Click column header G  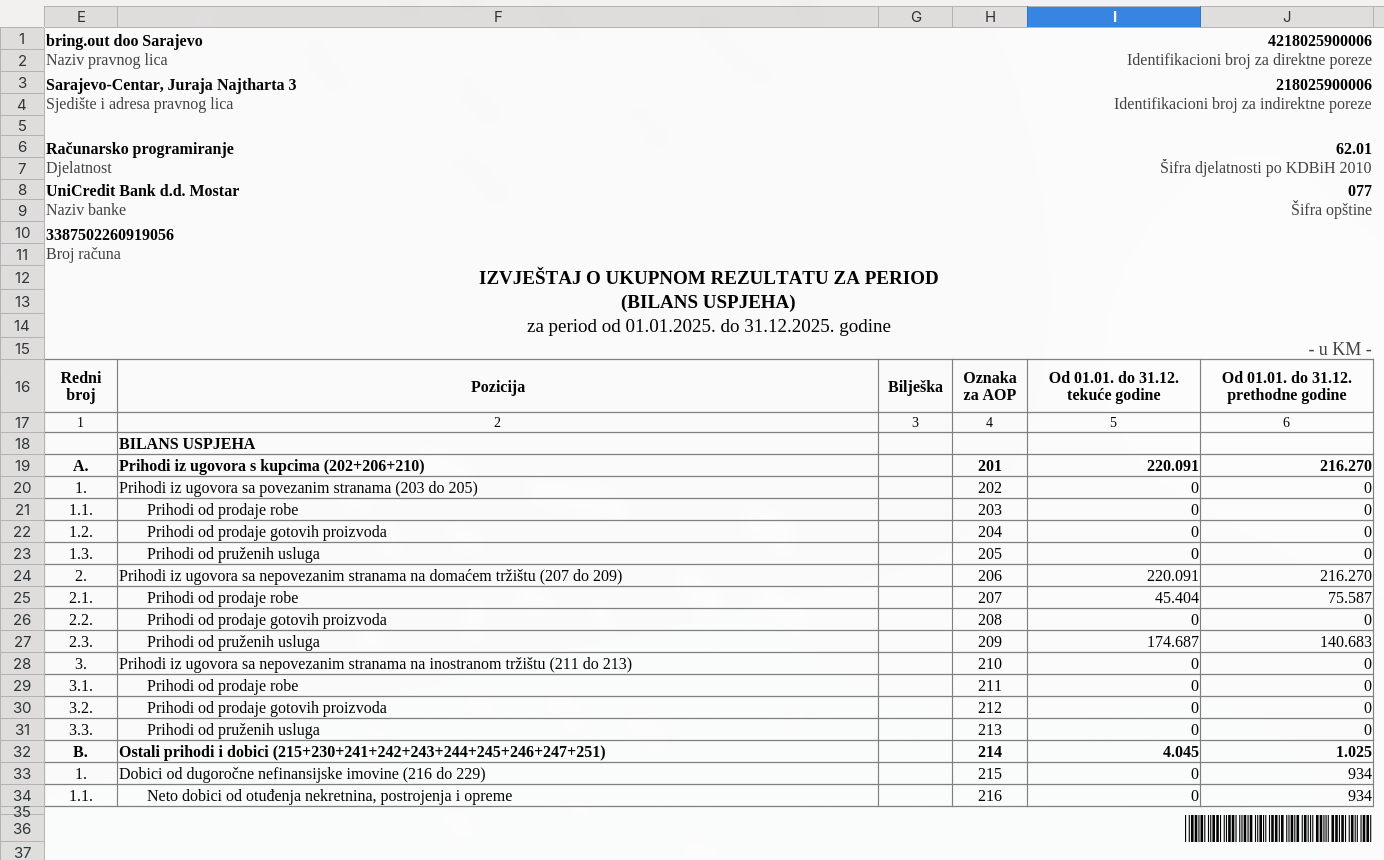pyautogui.click(x=915, y=17)
